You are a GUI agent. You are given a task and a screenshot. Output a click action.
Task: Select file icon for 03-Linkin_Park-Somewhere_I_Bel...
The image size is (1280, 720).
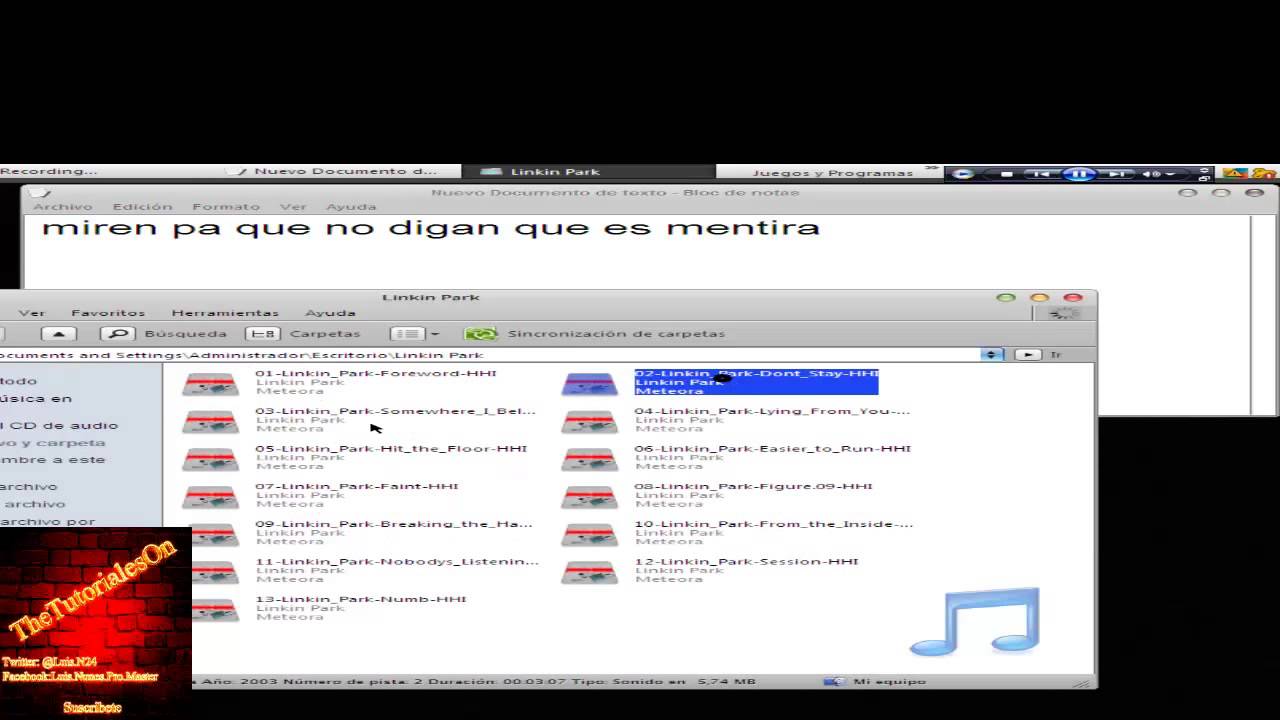[x=210, y=422]
